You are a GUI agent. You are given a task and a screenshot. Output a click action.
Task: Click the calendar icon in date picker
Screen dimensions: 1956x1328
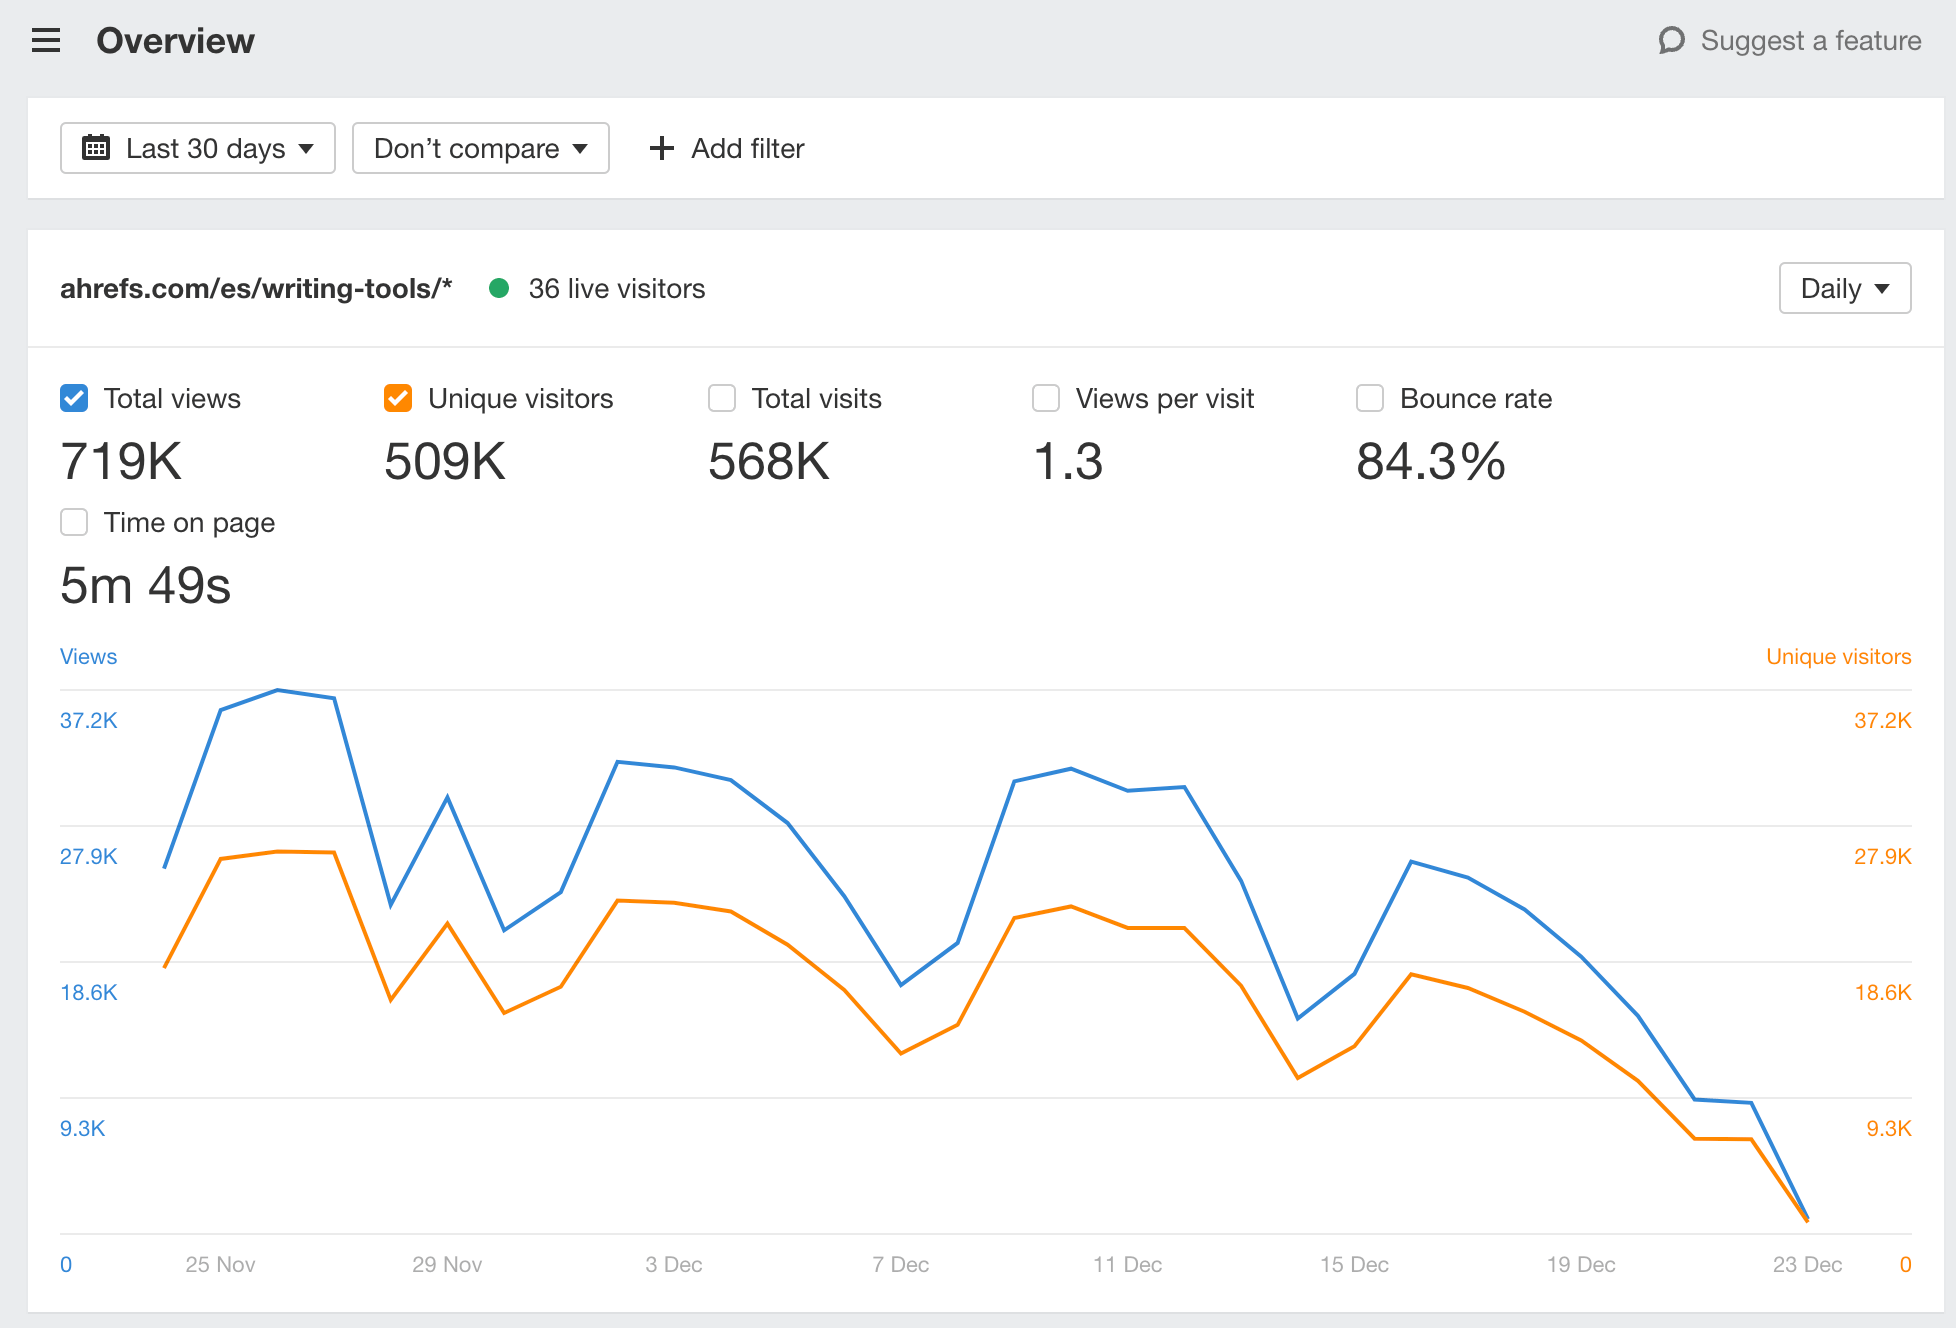pyautogui.click(x=96, y=148)
